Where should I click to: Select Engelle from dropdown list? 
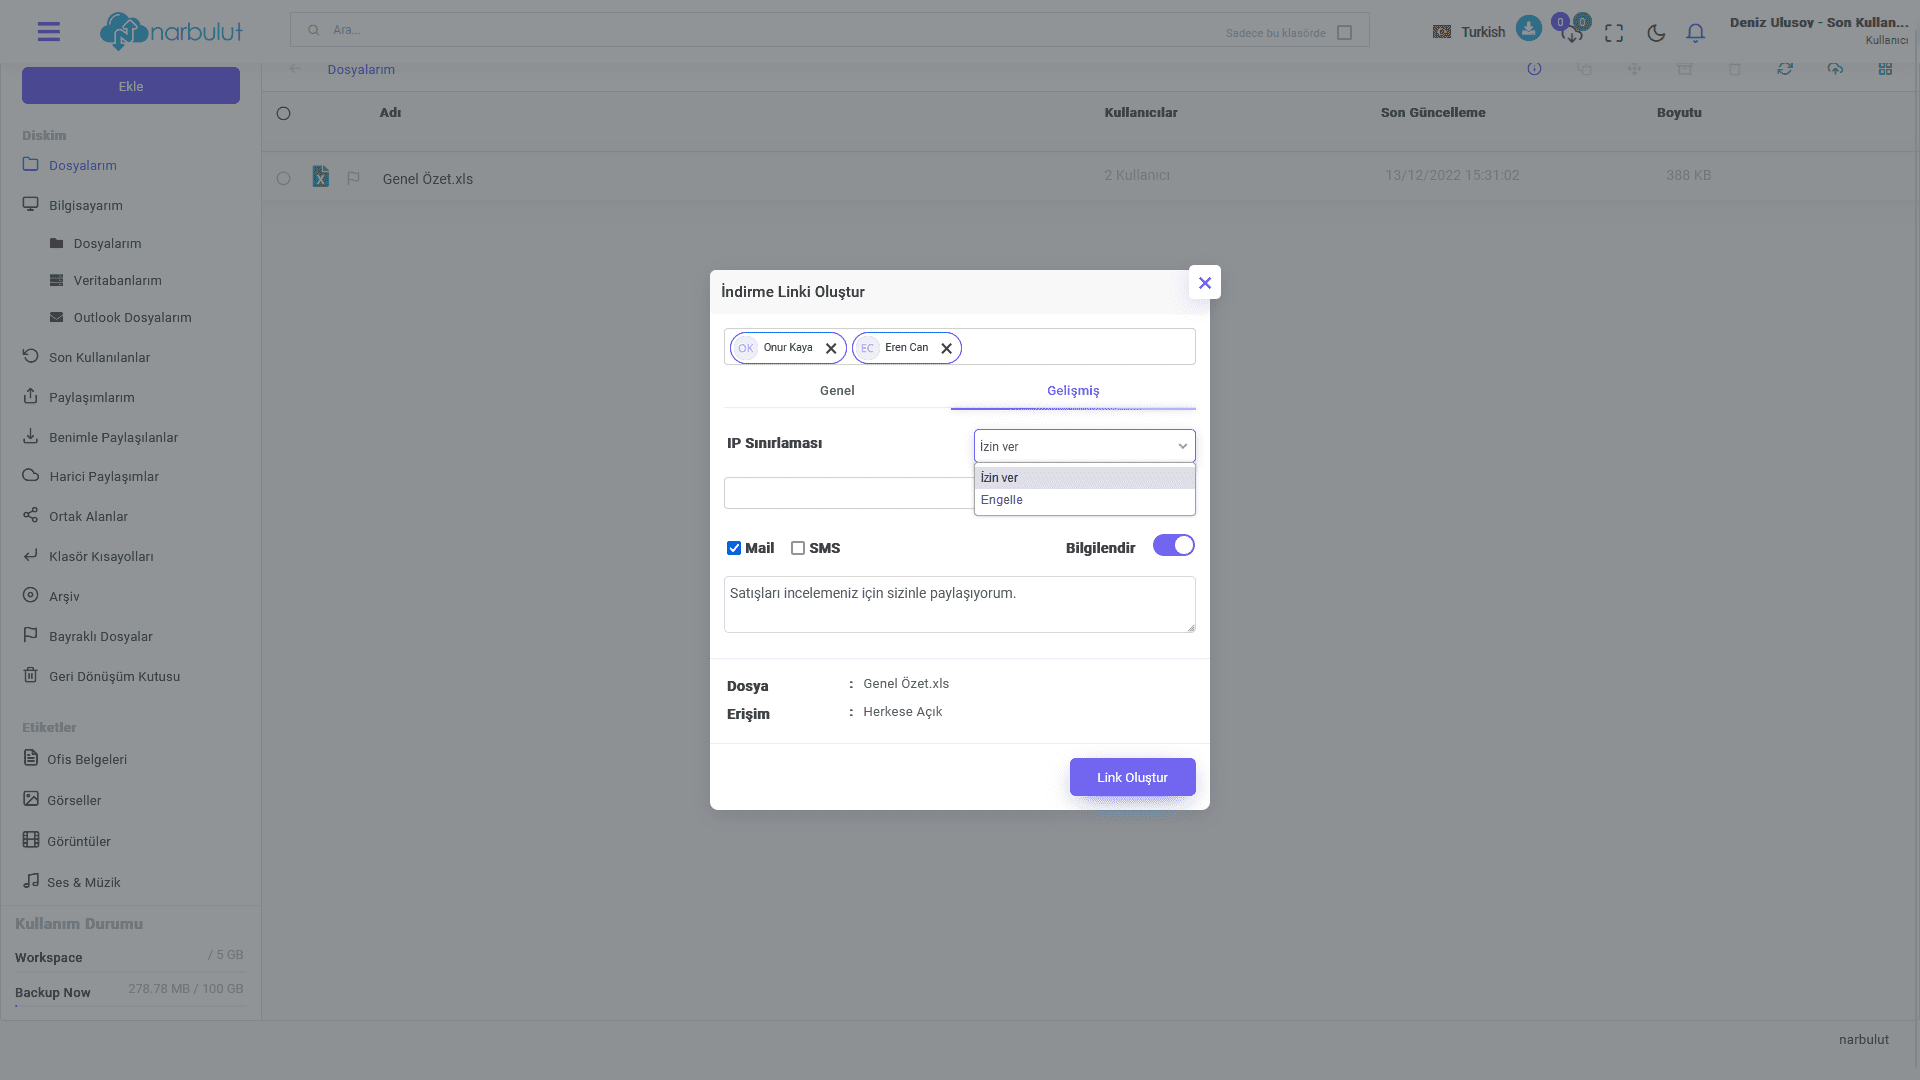[x=1002, y=500]
